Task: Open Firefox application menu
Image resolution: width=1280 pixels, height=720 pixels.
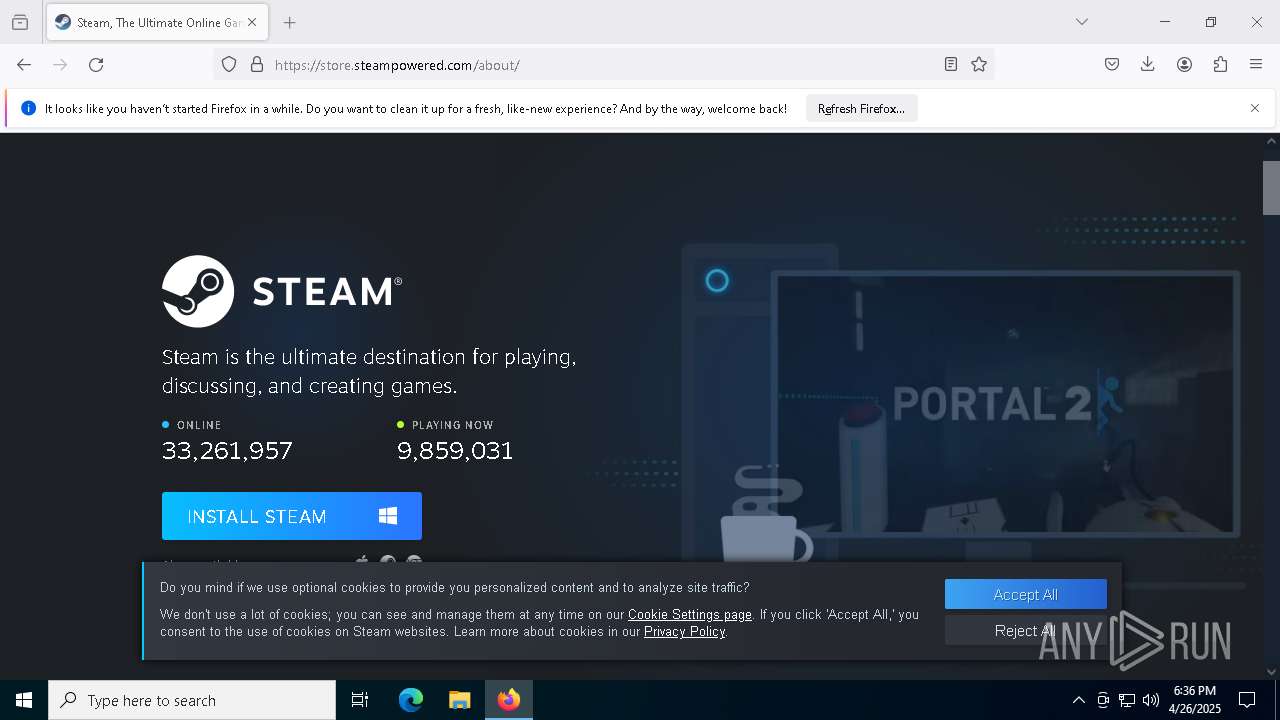Action: 1256,65
